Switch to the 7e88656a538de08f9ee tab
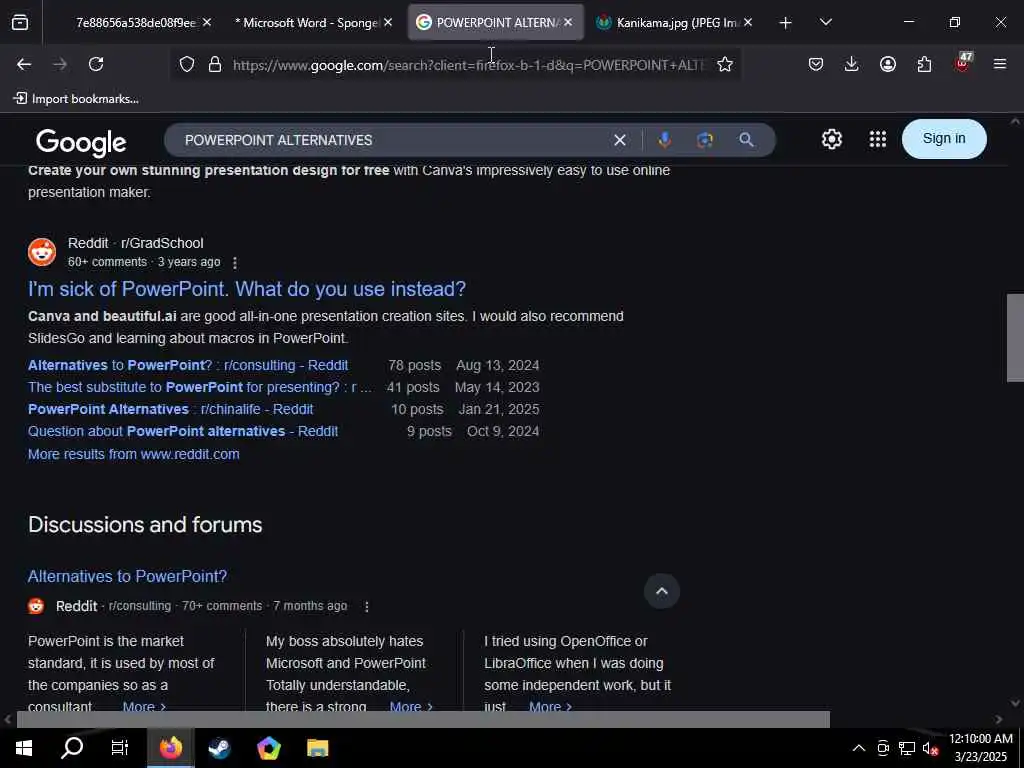1024x768 pixels. 136,23
